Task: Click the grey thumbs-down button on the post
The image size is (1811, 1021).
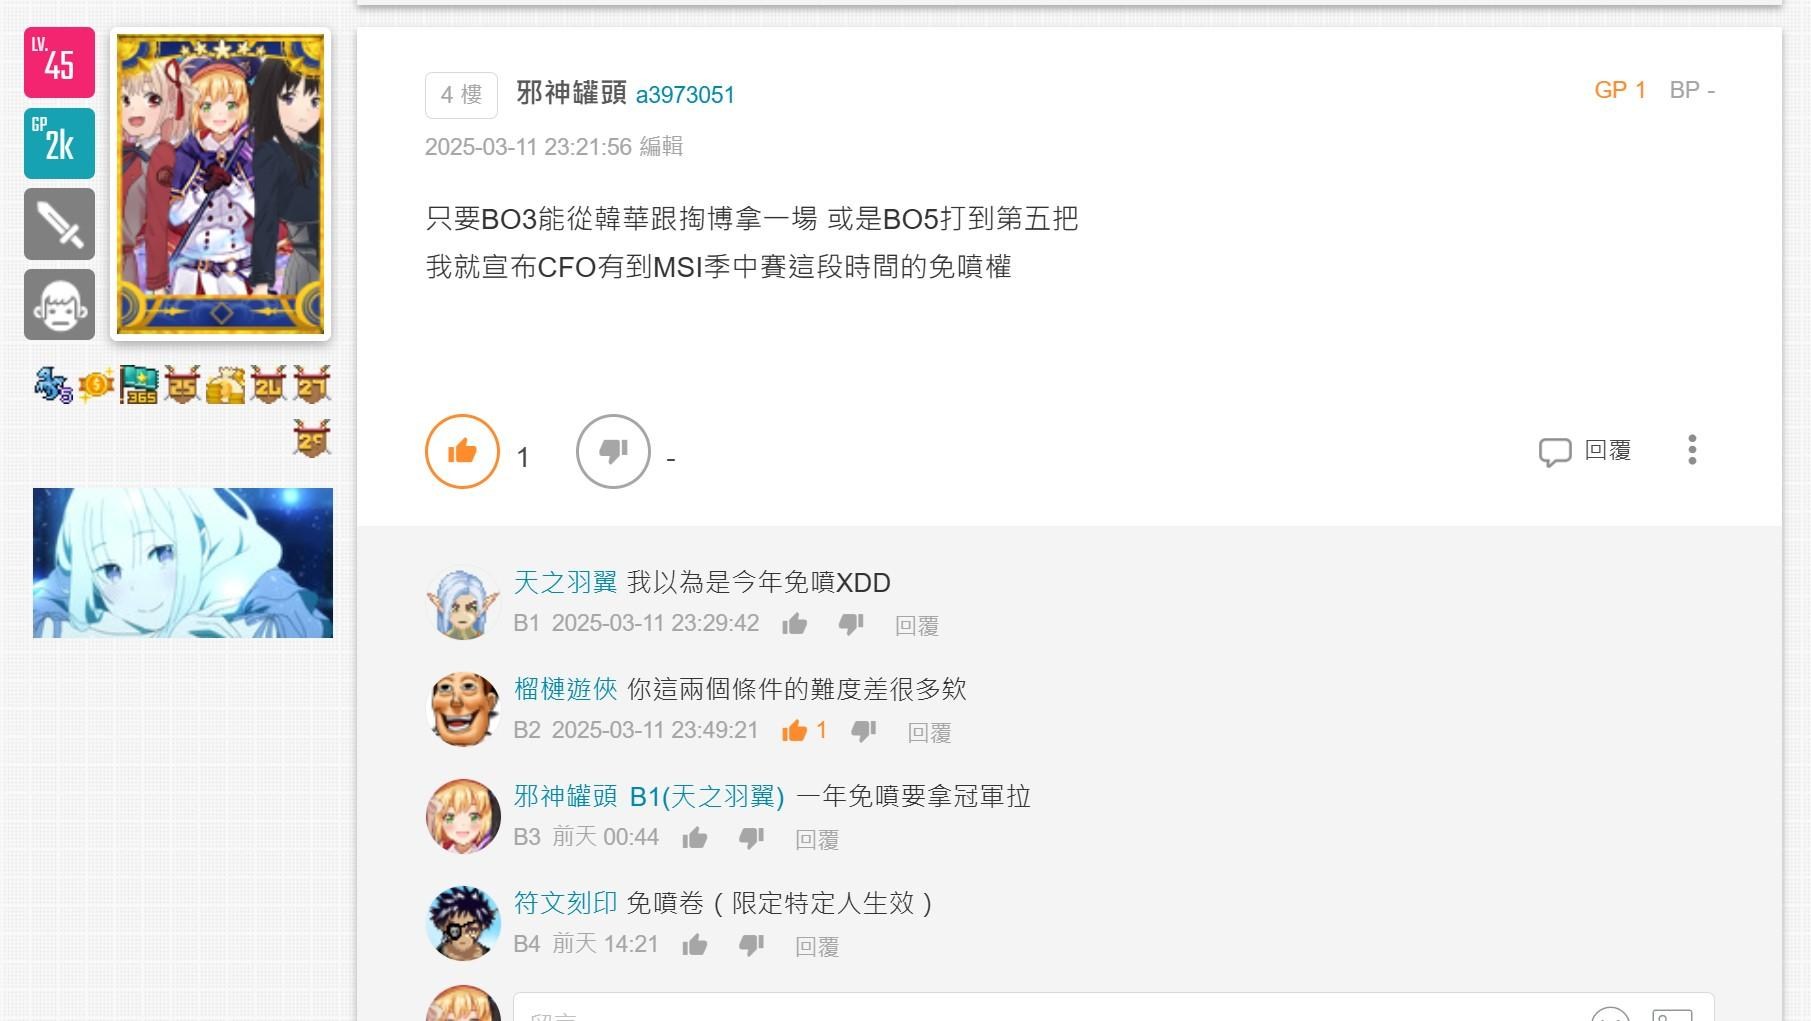Action: pos(613,452)
